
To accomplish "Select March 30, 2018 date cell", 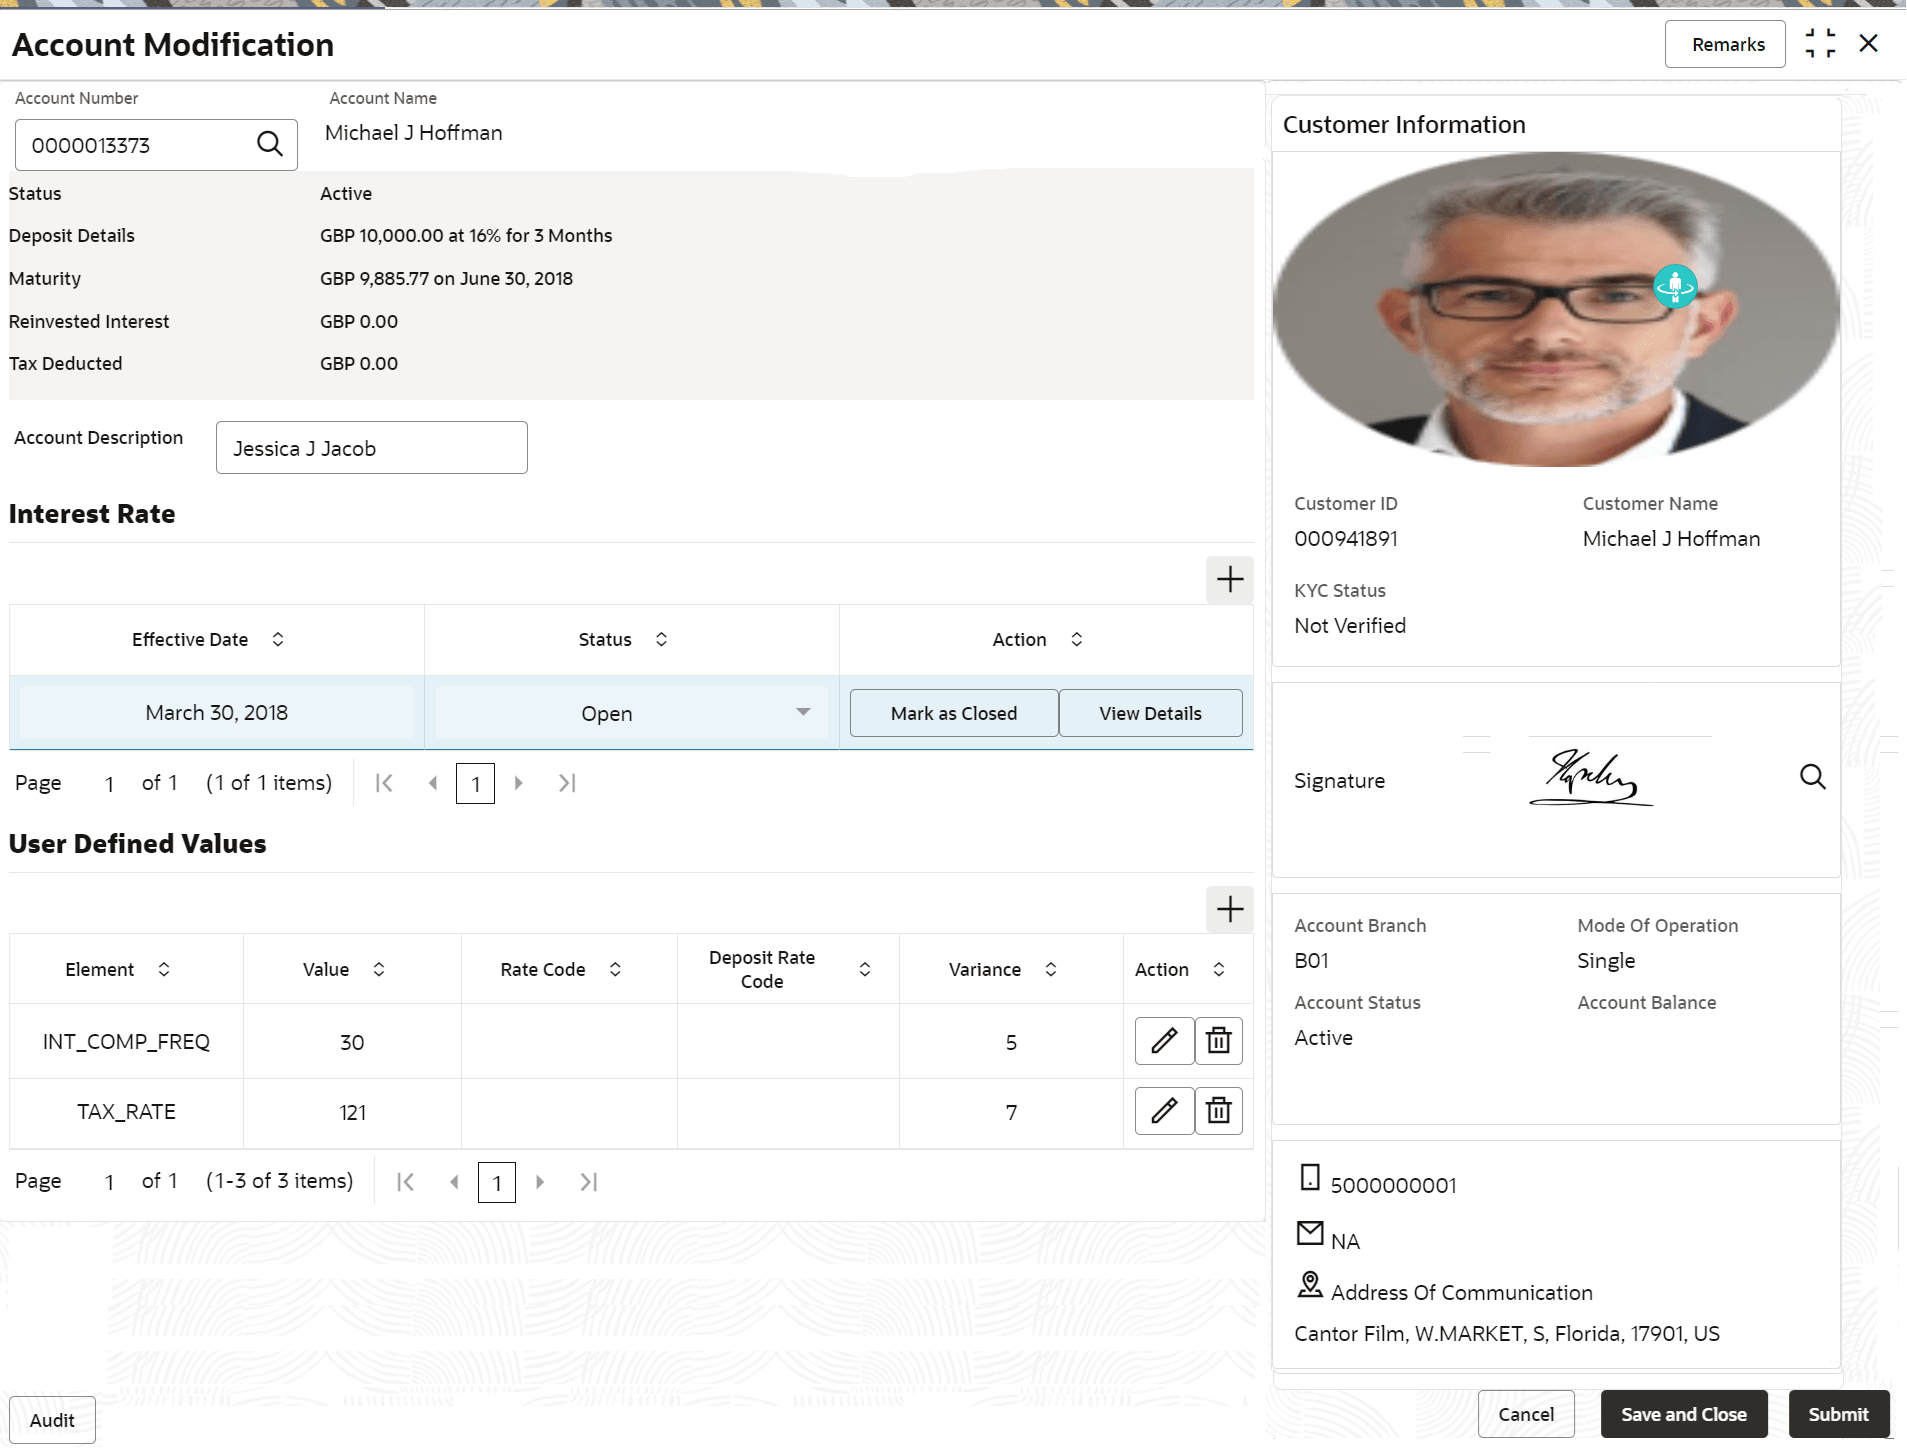I will pyautogui.click(x=217, y=713).
